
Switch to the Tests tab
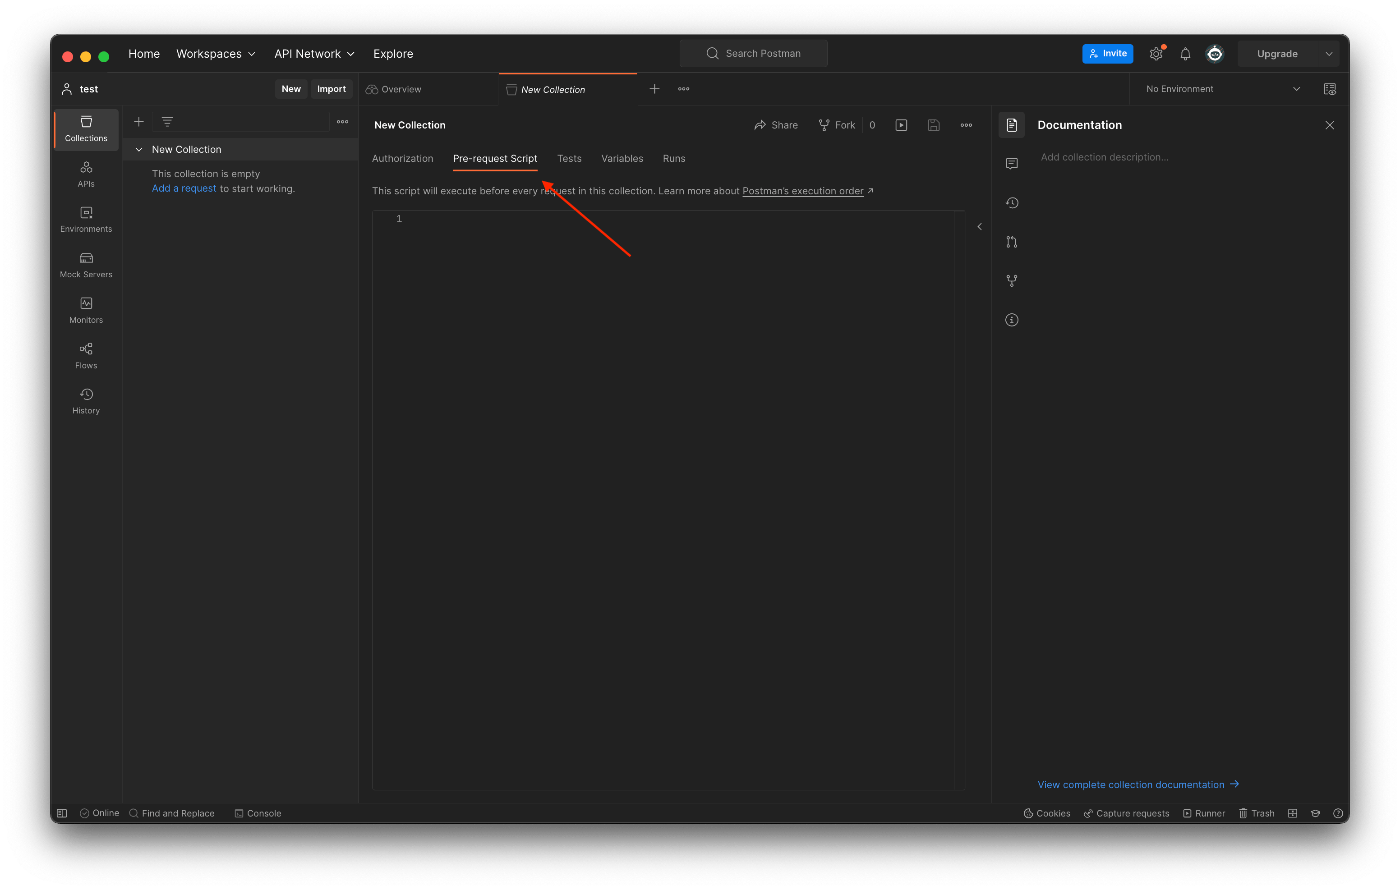(569, 159)
